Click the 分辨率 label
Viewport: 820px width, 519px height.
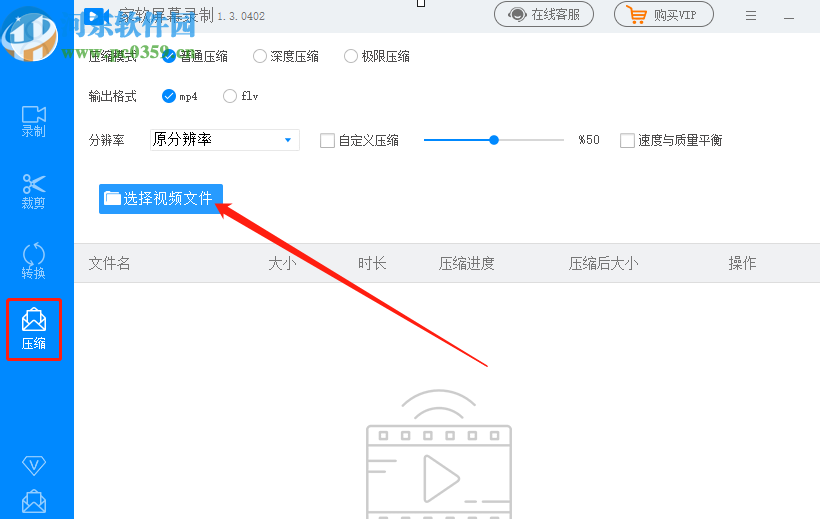107,140
